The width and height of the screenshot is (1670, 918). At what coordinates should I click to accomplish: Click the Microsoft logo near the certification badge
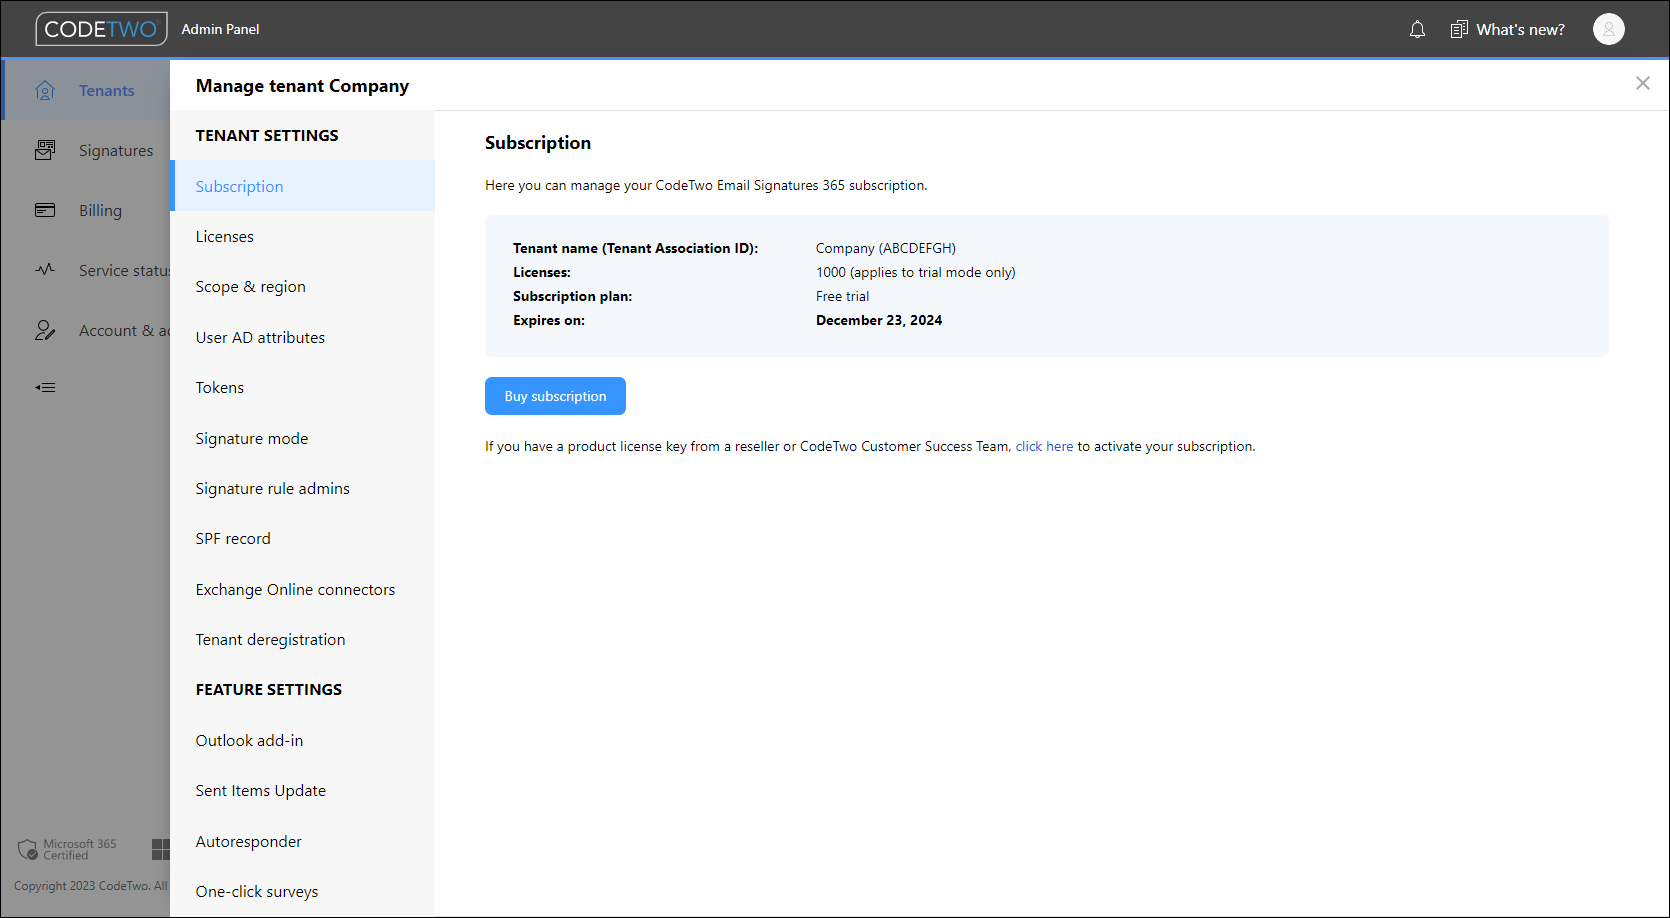pos(161,848)
